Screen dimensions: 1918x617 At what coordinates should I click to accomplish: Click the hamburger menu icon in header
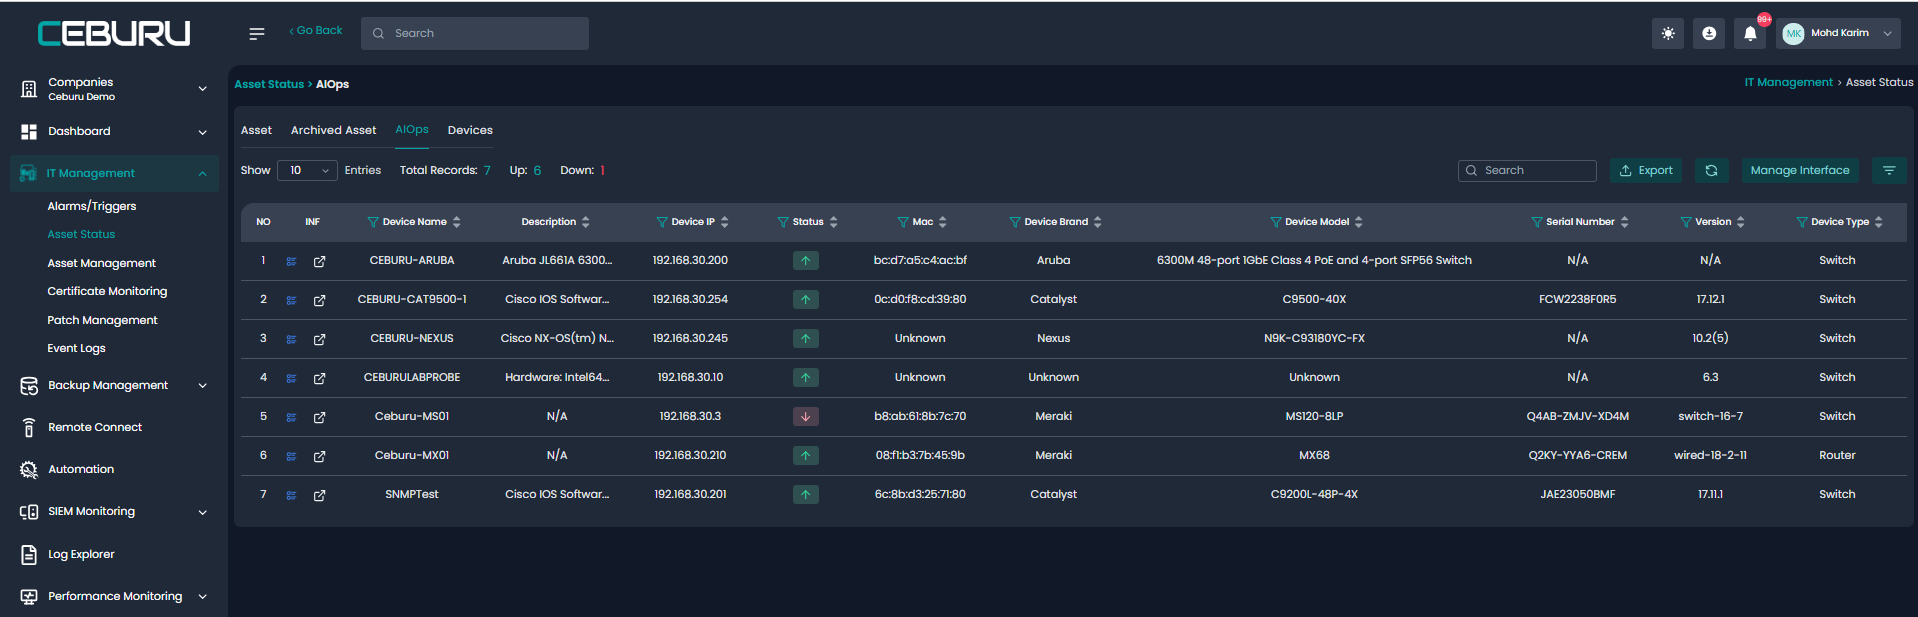(x=257, y=34)
